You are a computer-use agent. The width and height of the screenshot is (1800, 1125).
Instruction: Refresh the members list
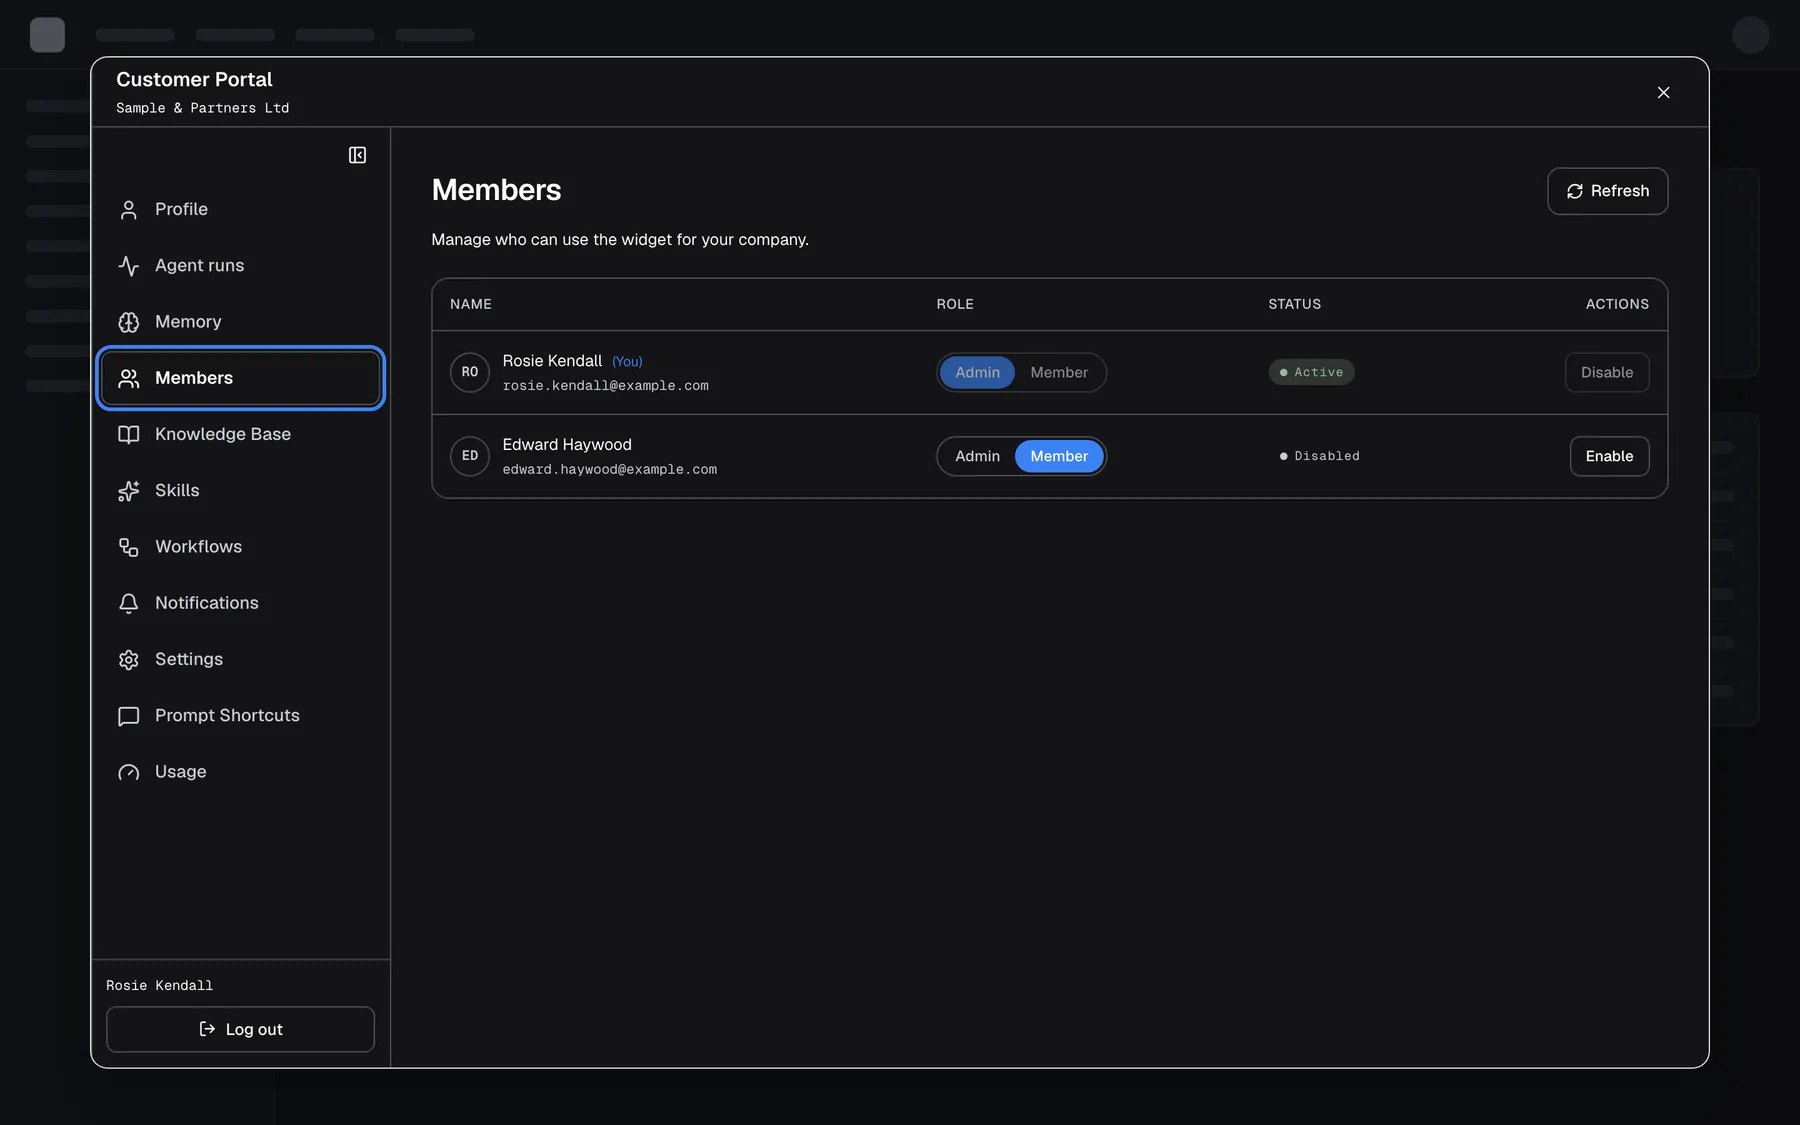pos(1607,191)
